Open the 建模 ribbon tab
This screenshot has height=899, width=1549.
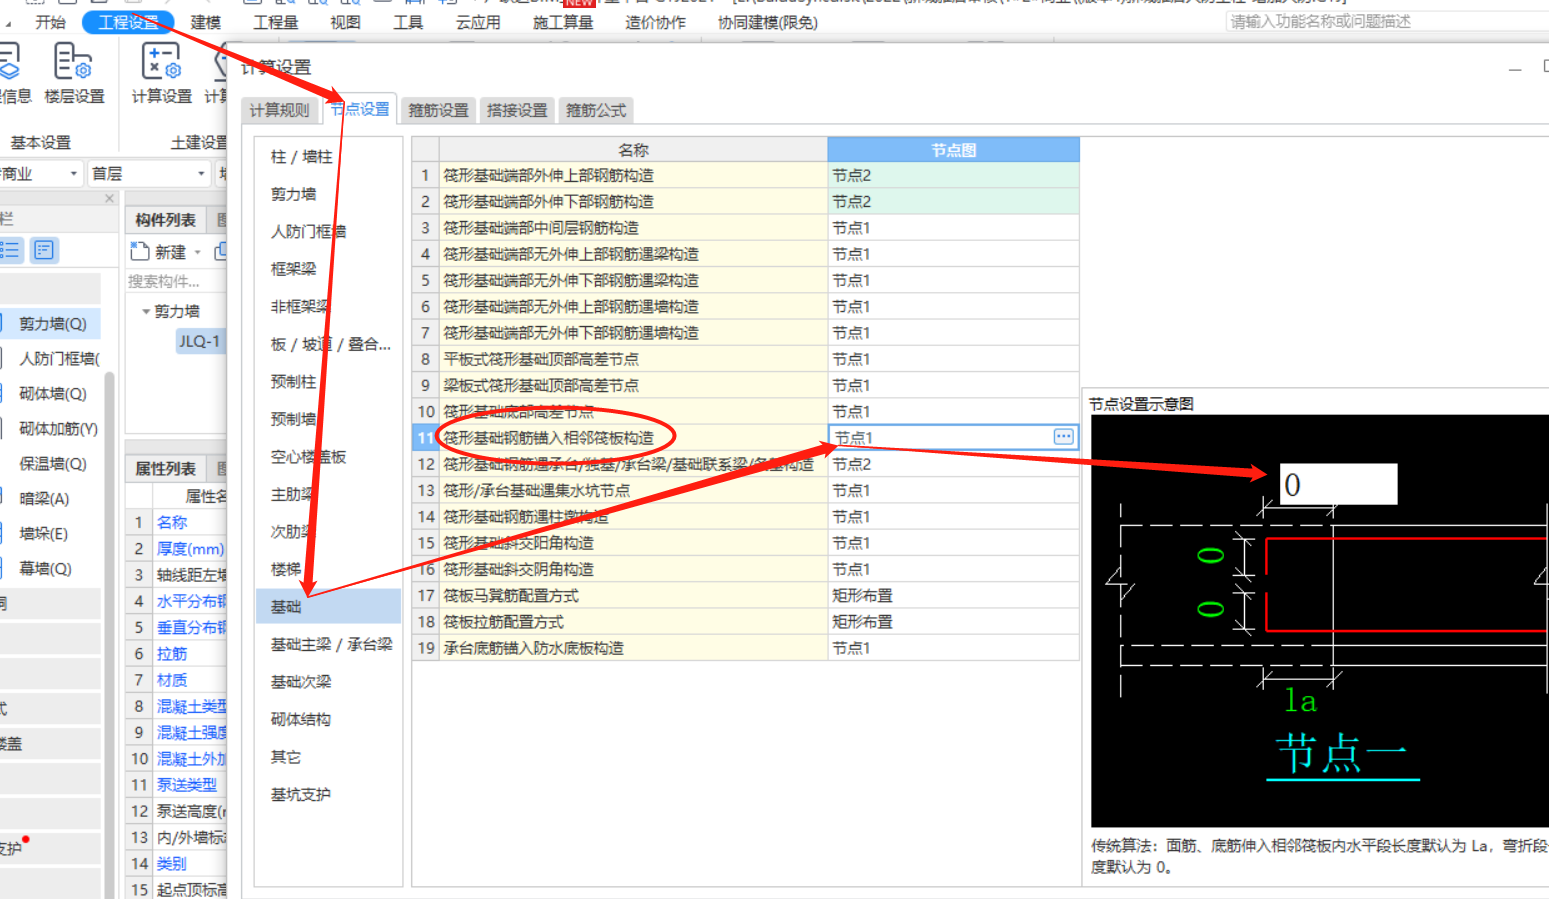(x=206, y=22)
